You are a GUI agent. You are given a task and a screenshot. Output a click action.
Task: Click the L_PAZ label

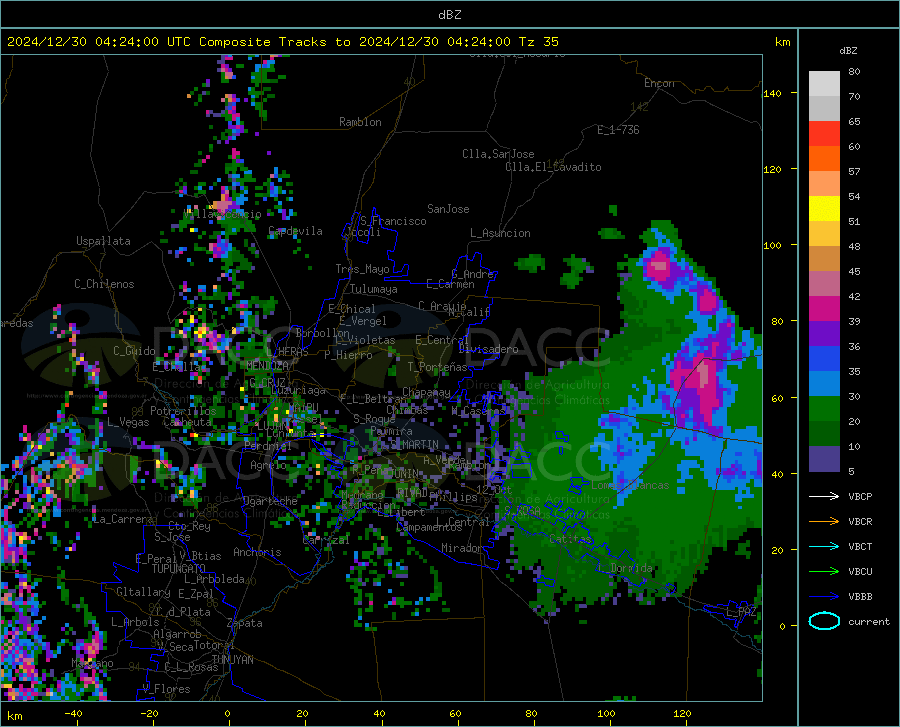click(x=741, y=612)
